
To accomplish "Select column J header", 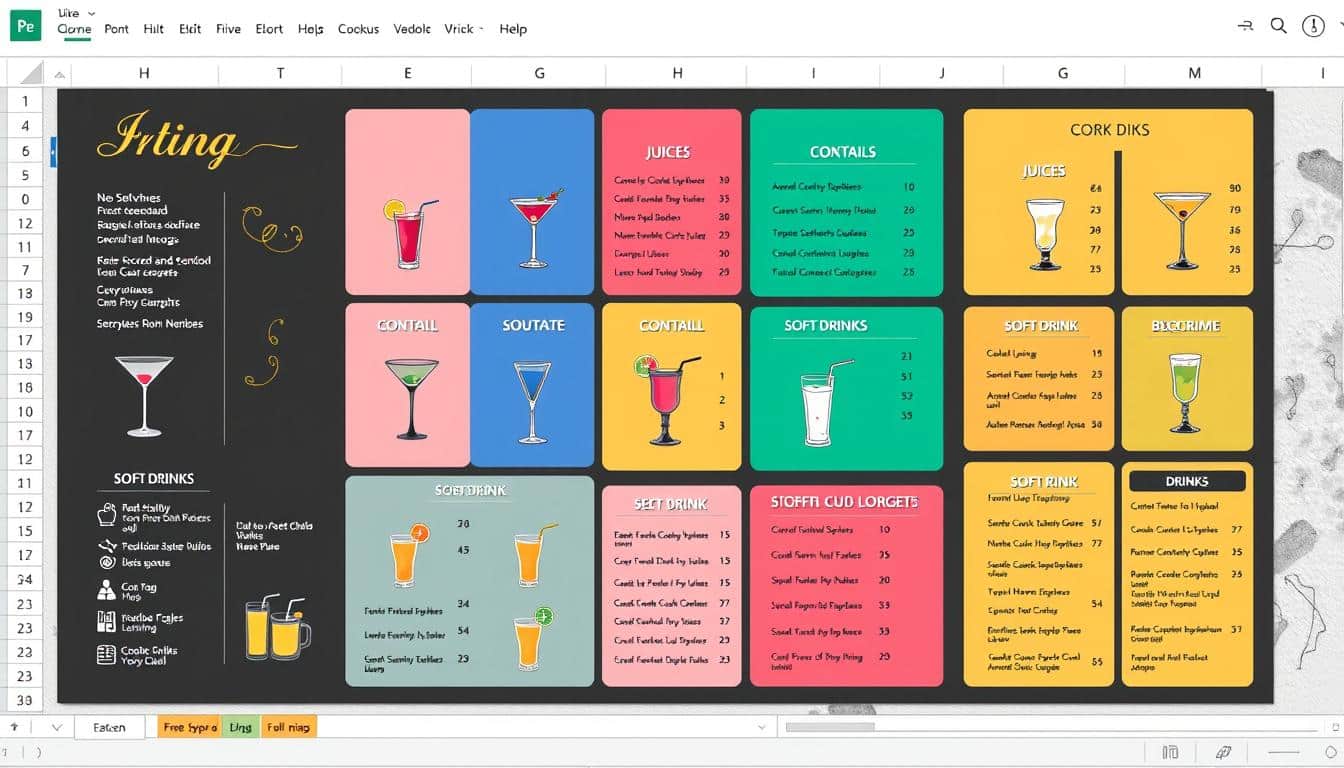I will 941,73.
